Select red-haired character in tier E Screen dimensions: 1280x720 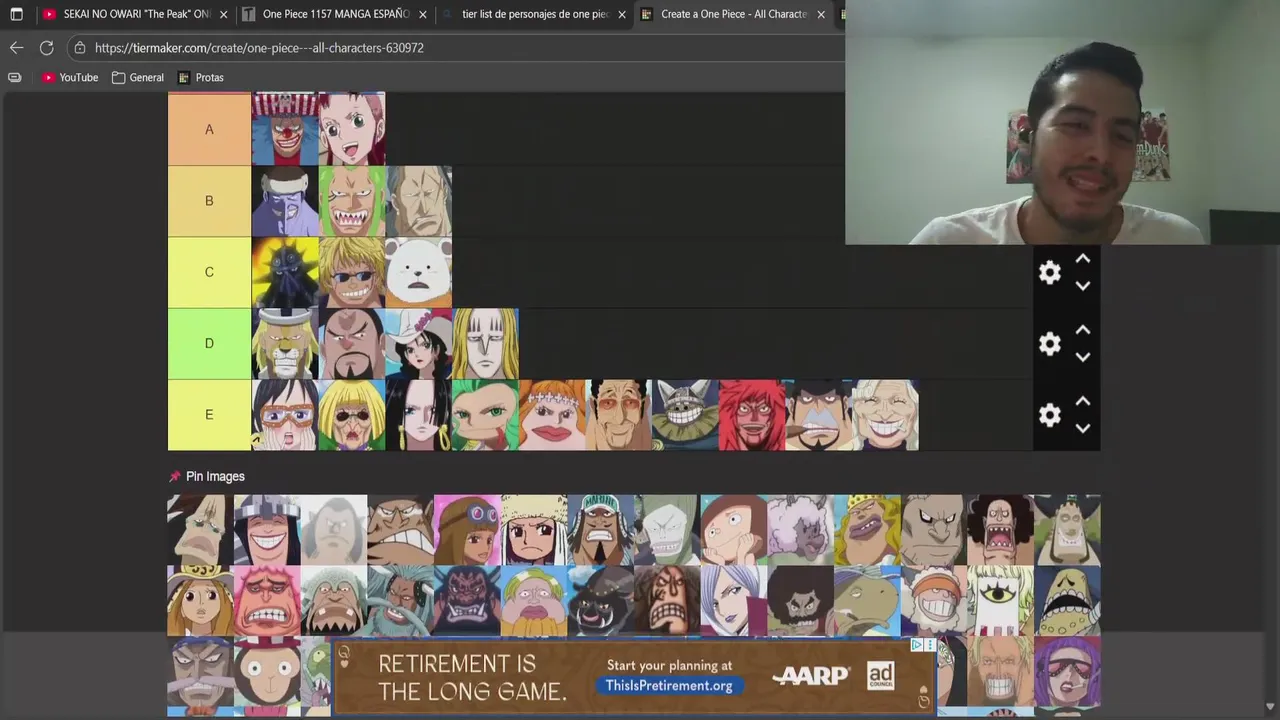752,415
